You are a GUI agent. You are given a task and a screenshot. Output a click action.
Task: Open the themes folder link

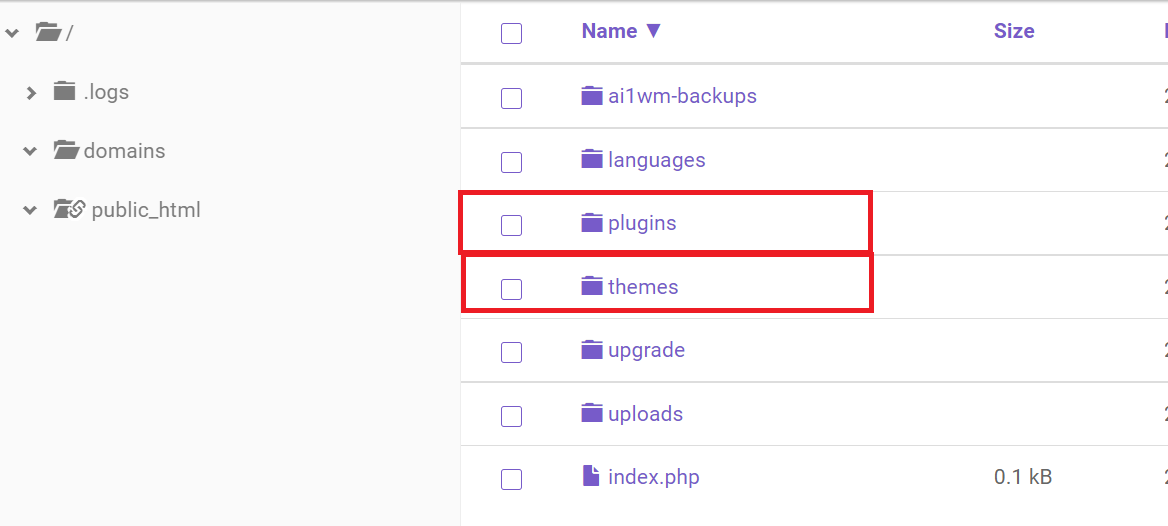[643, 287]
